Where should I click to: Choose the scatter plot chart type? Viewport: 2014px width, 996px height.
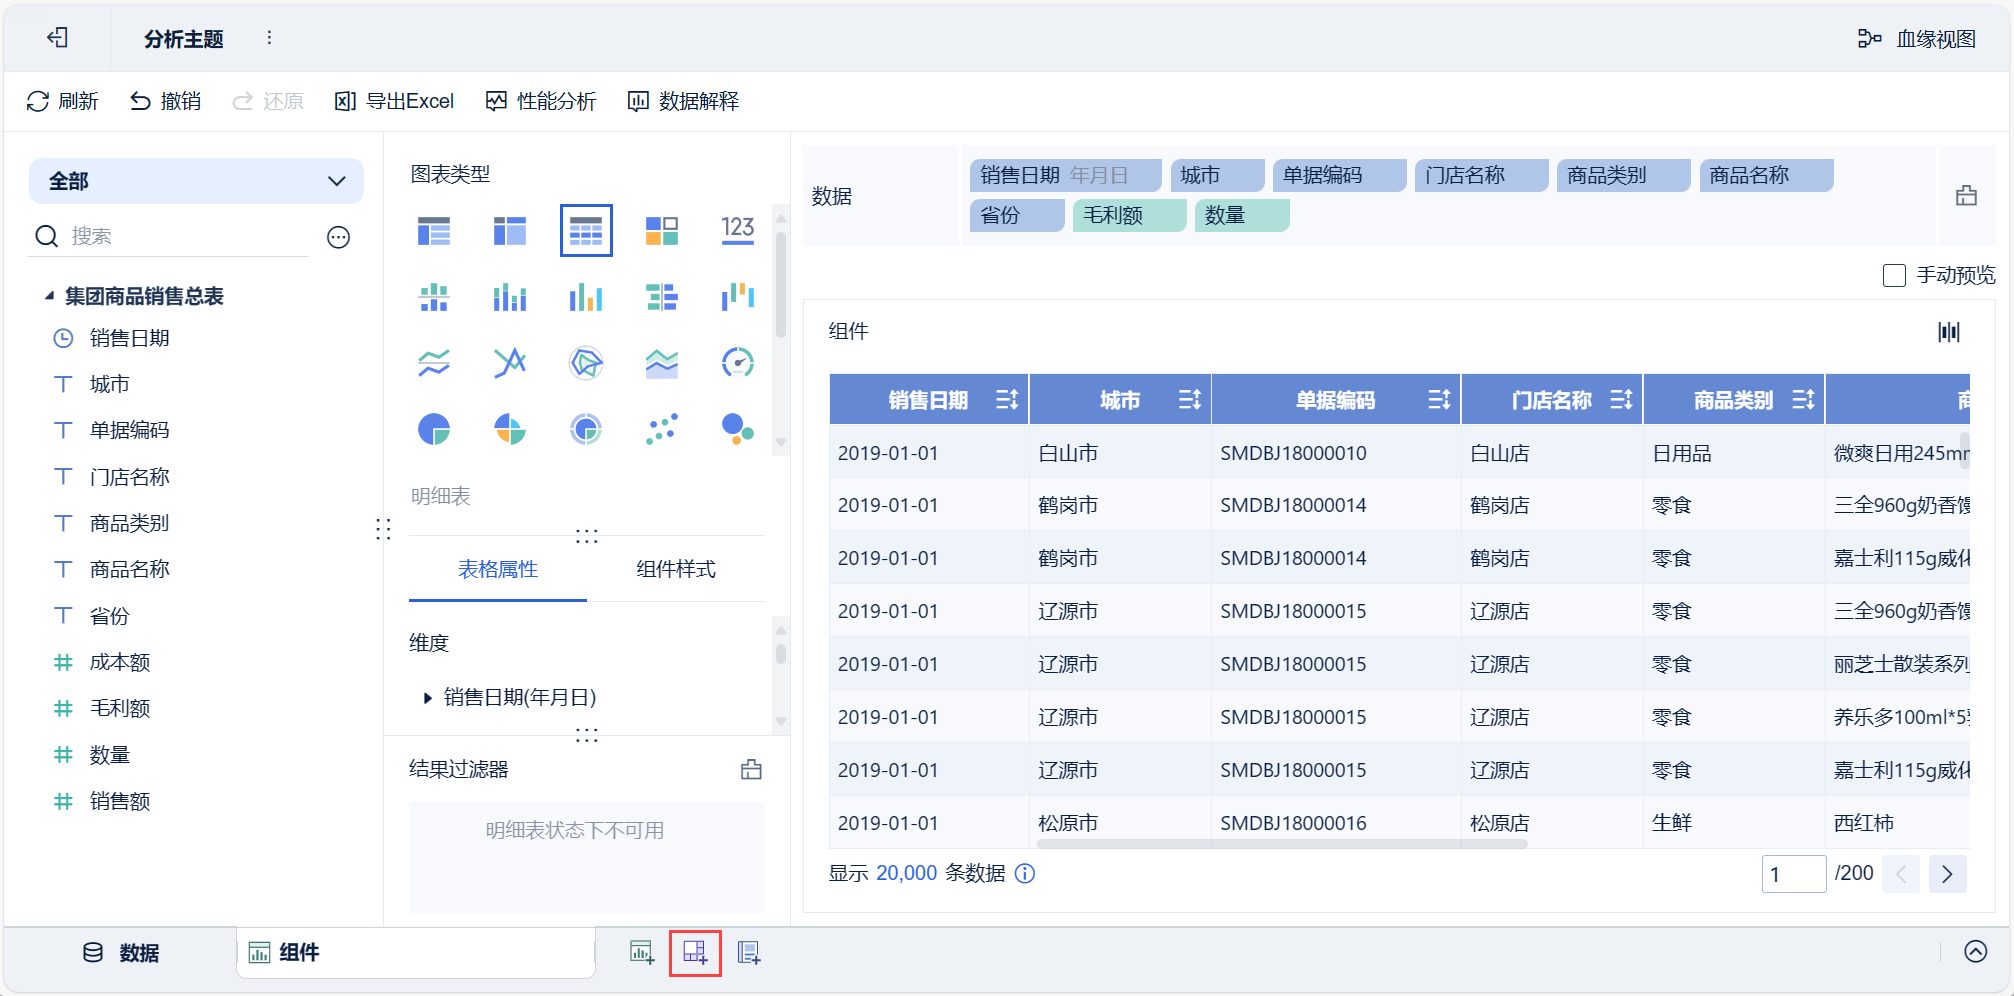662,429
